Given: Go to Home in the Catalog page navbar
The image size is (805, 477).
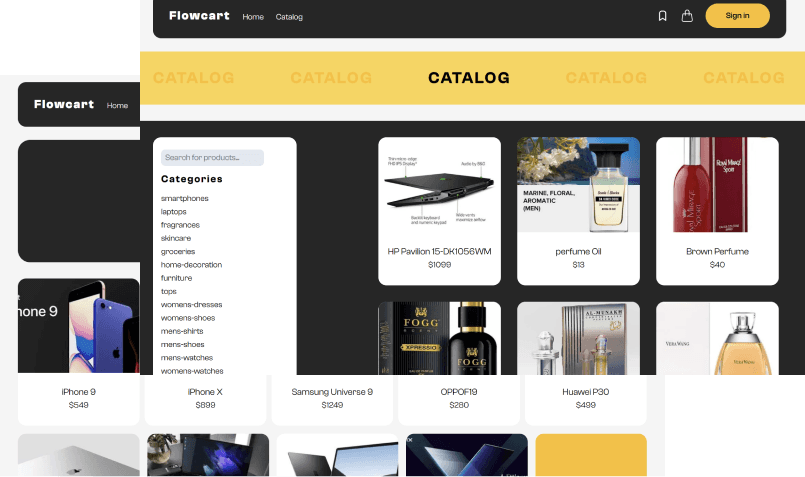Looking at the screenshot, I should coord(253,17).
